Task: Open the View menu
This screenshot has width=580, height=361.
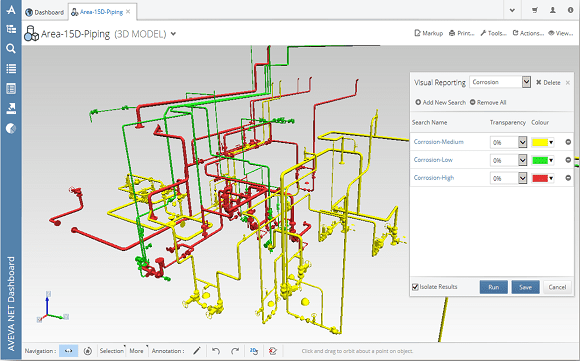Action: point(560,33)
